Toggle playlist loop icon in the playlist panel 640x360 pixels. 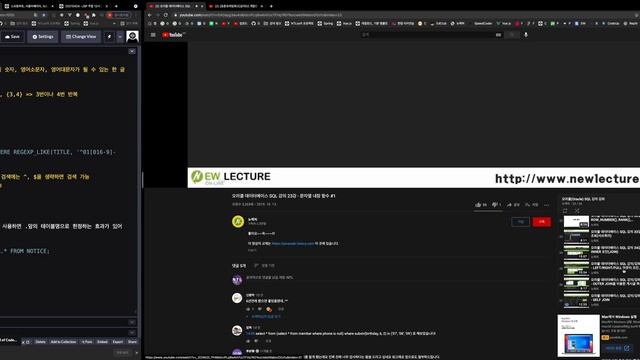565,211
